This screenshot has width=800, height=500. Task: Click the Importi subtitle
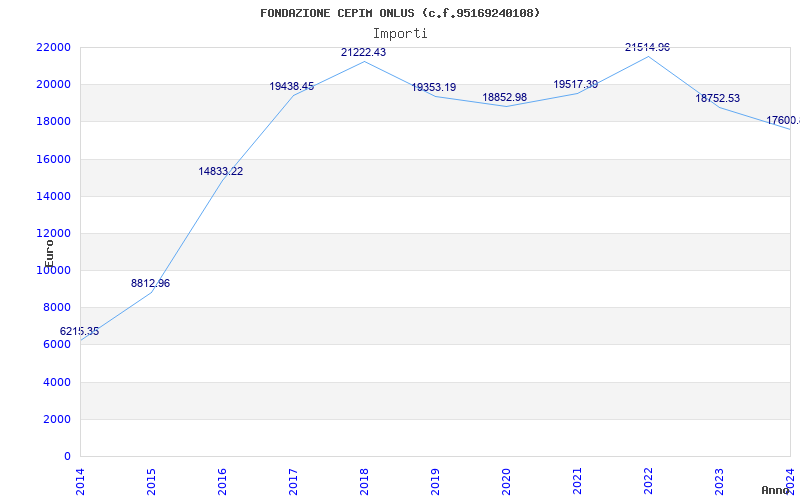[399, 34]
